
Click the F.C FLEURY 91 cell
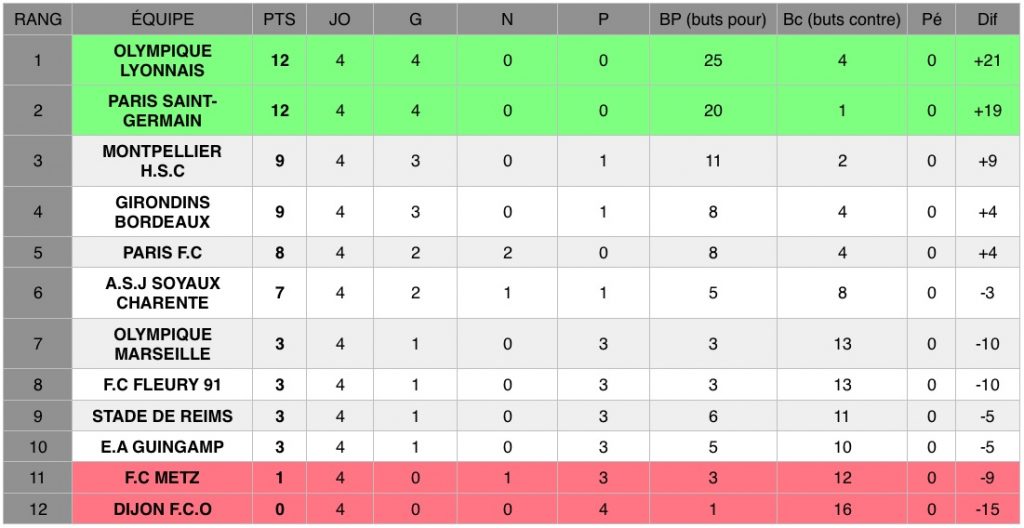click(x=162, y=385)
